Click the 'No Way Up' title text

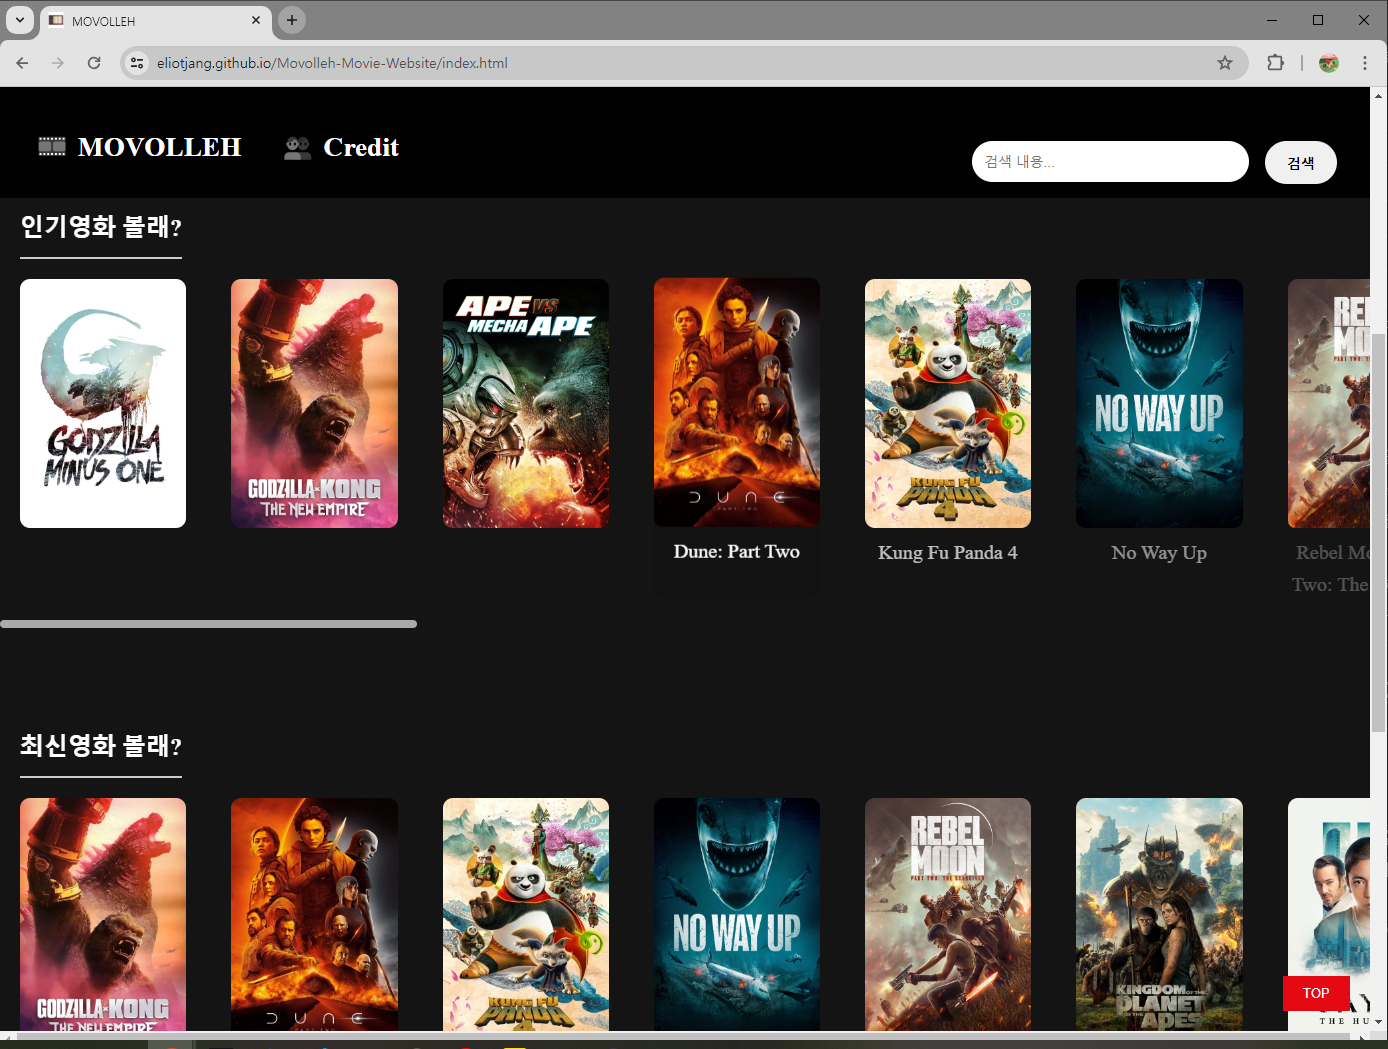point(1159,553)
